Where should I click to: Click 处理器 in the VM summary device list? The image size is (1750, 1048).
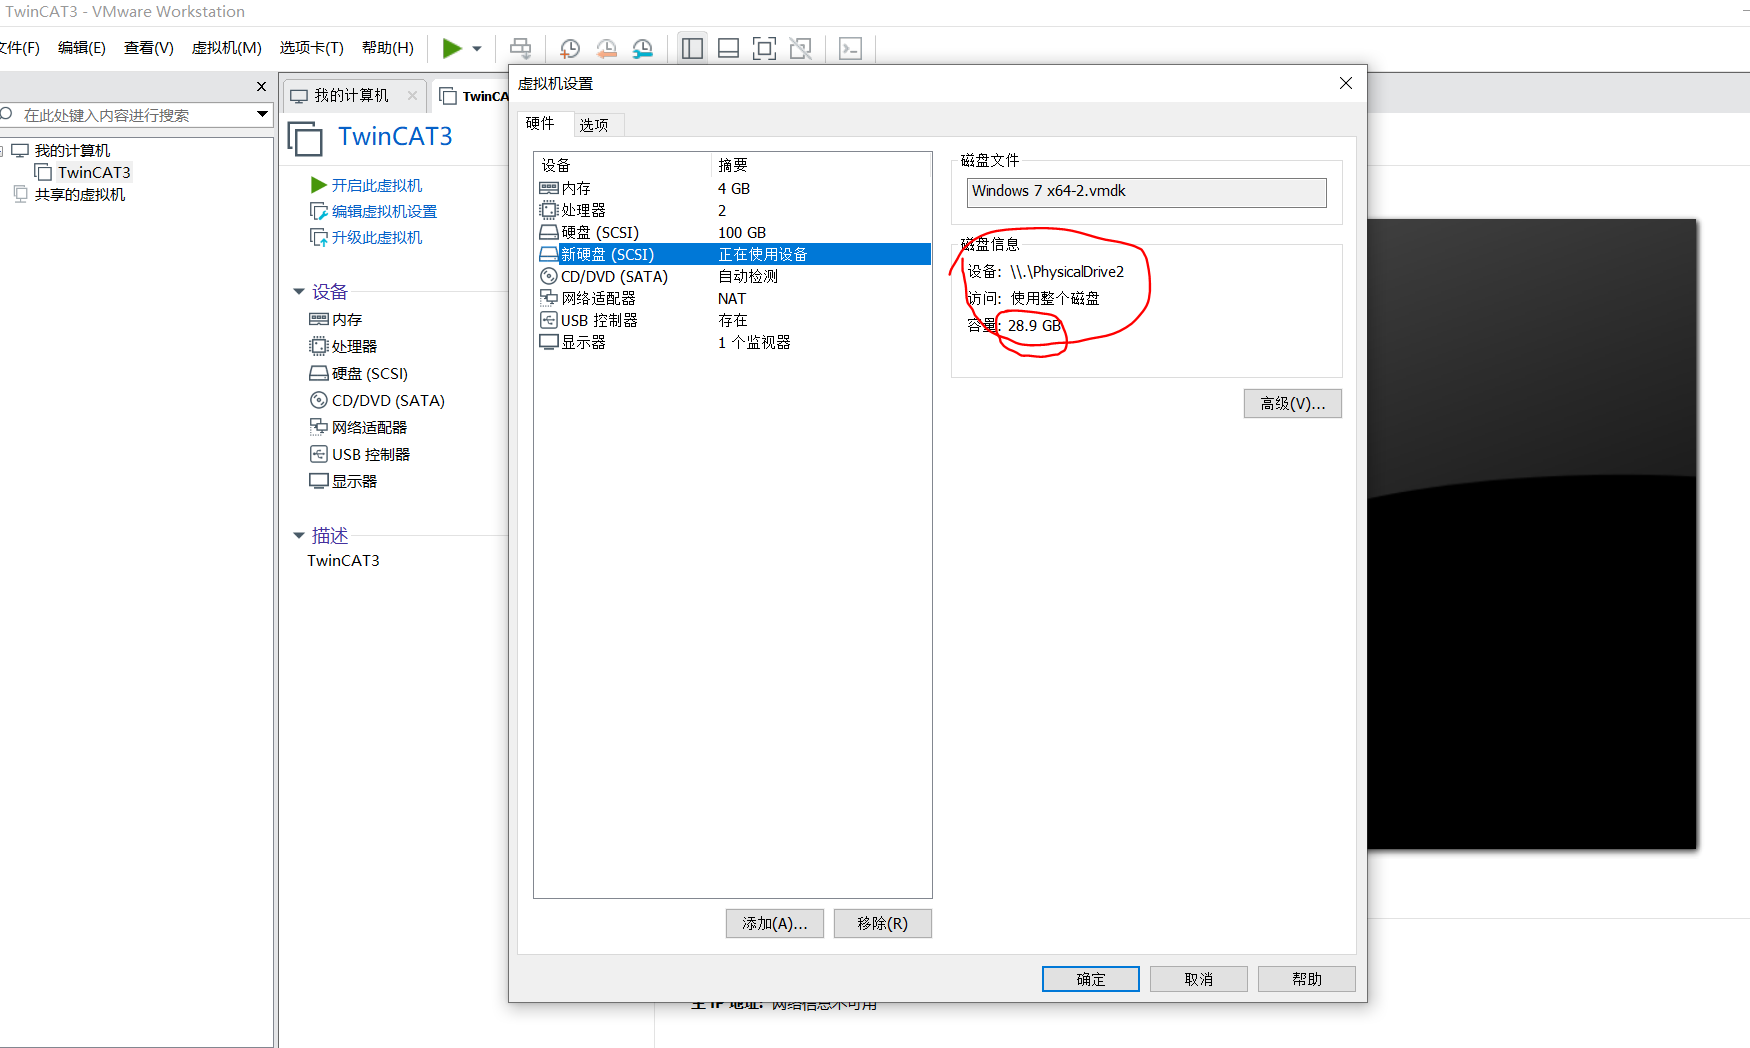tap(354, 346)
